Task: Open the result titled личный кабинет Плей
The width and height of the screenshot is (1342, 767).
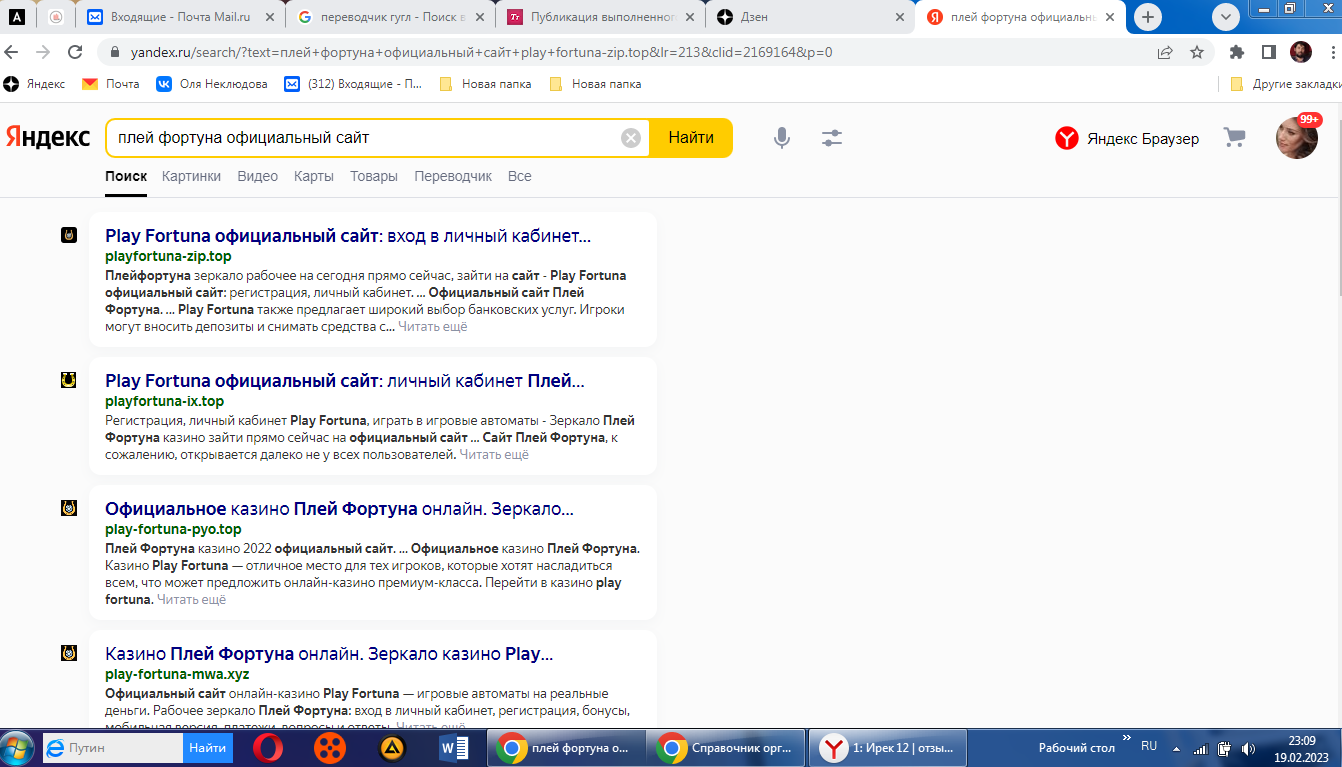Action: point(345,381)
